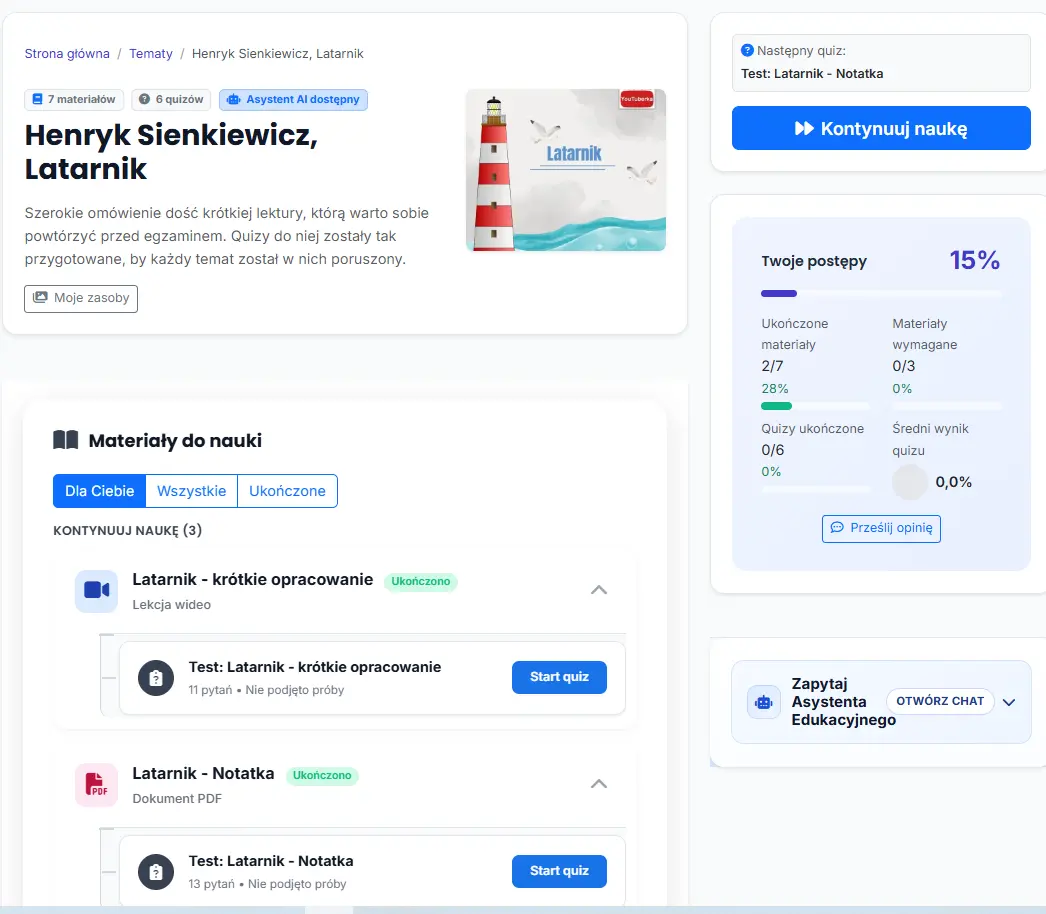This screenshot has width=1046, height=914.
Task: Click the 0/6 quizzes completed value
Action: point(772,450)
